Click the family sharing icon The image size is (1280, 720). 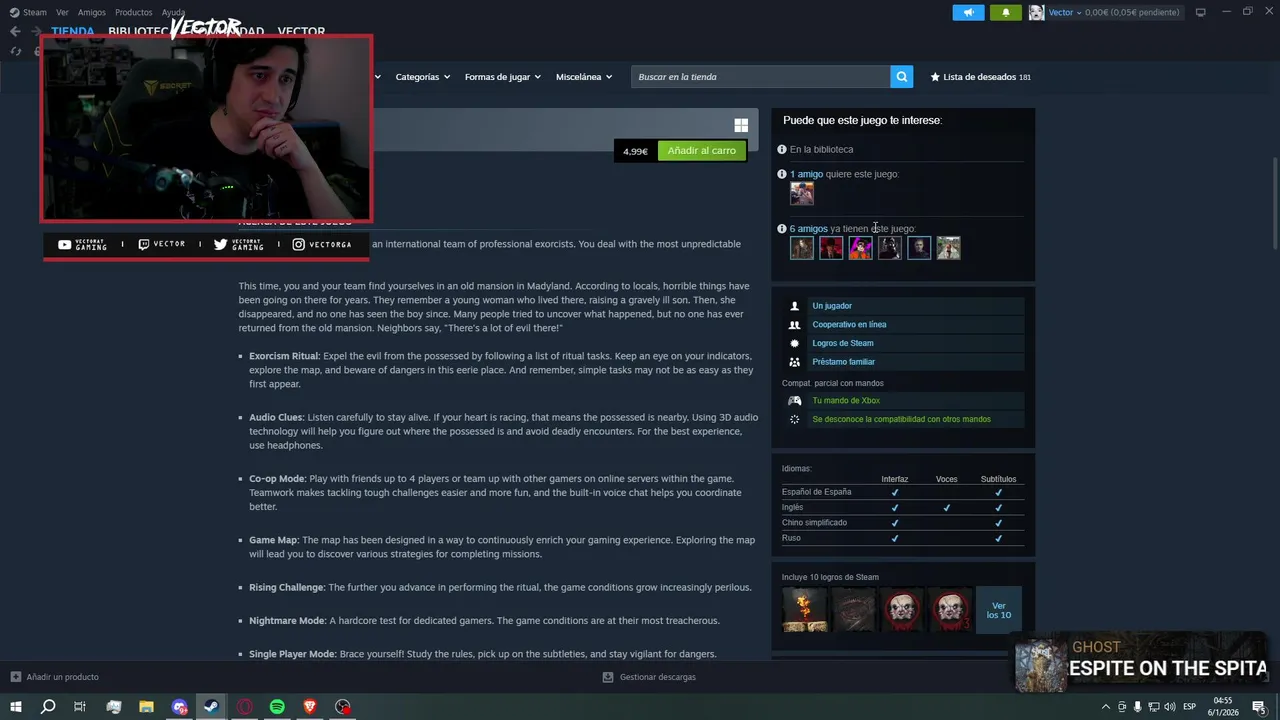click(795, 362)
